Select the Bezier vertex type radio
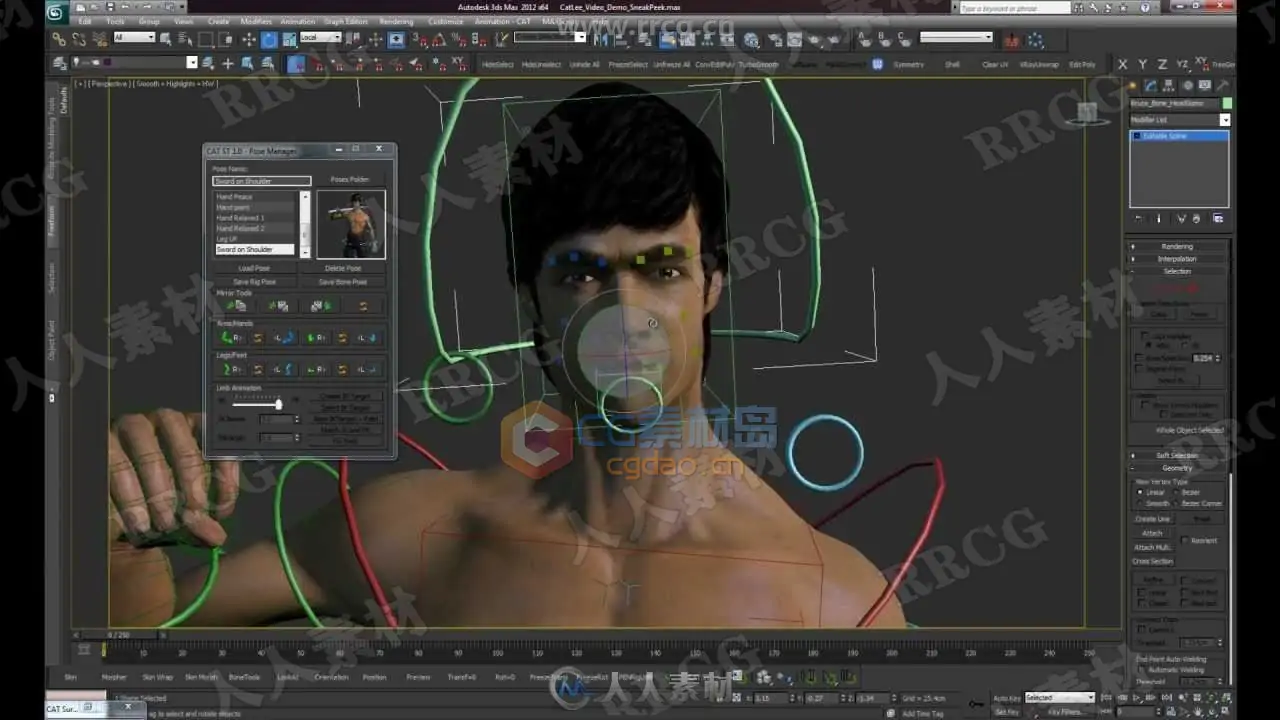1280x720 pixels. point(1174,492)
